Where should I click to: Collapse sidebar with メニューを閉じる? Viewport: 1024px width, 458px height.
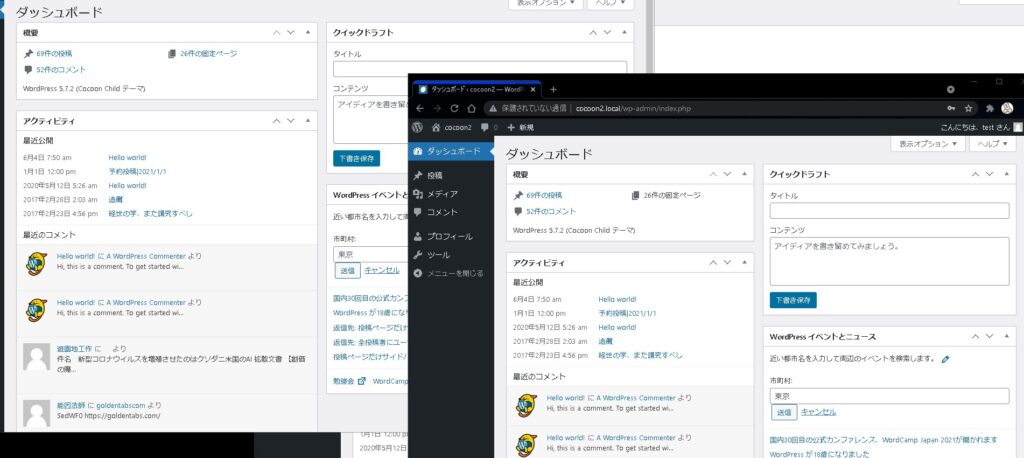[x=455, y=272]
